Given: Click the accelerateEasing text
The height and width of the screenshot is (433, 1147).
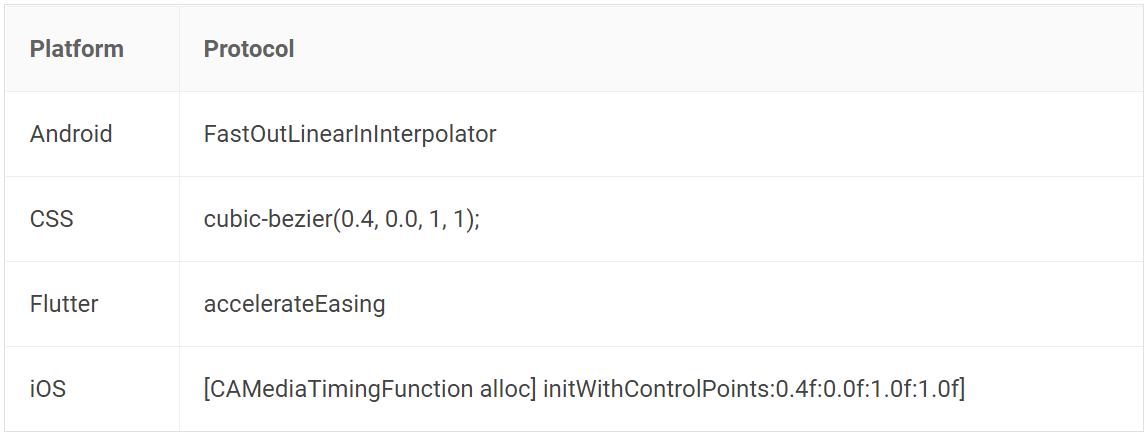Looking at the screenshot, I should point(294,304).
